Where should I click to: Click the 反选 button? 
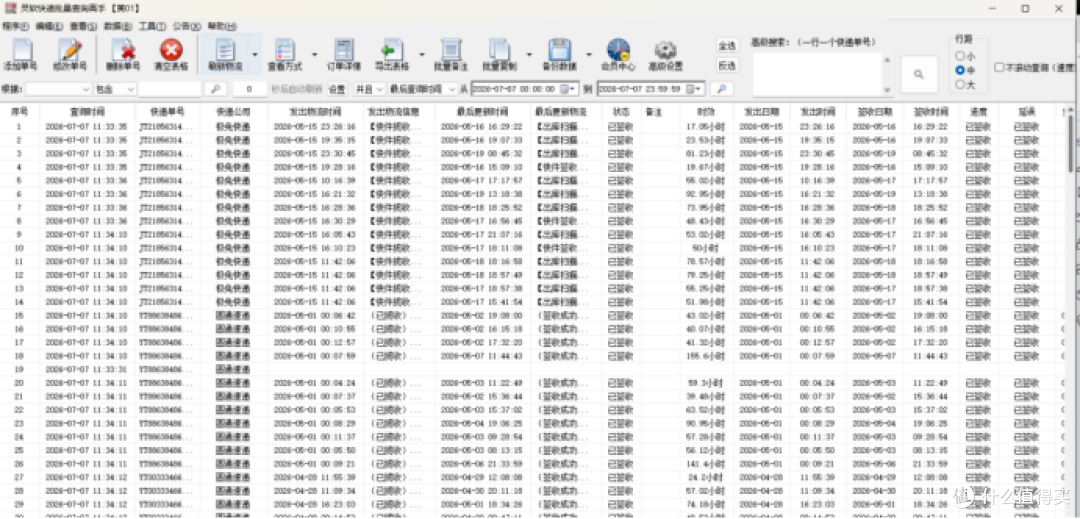point(727,66)
